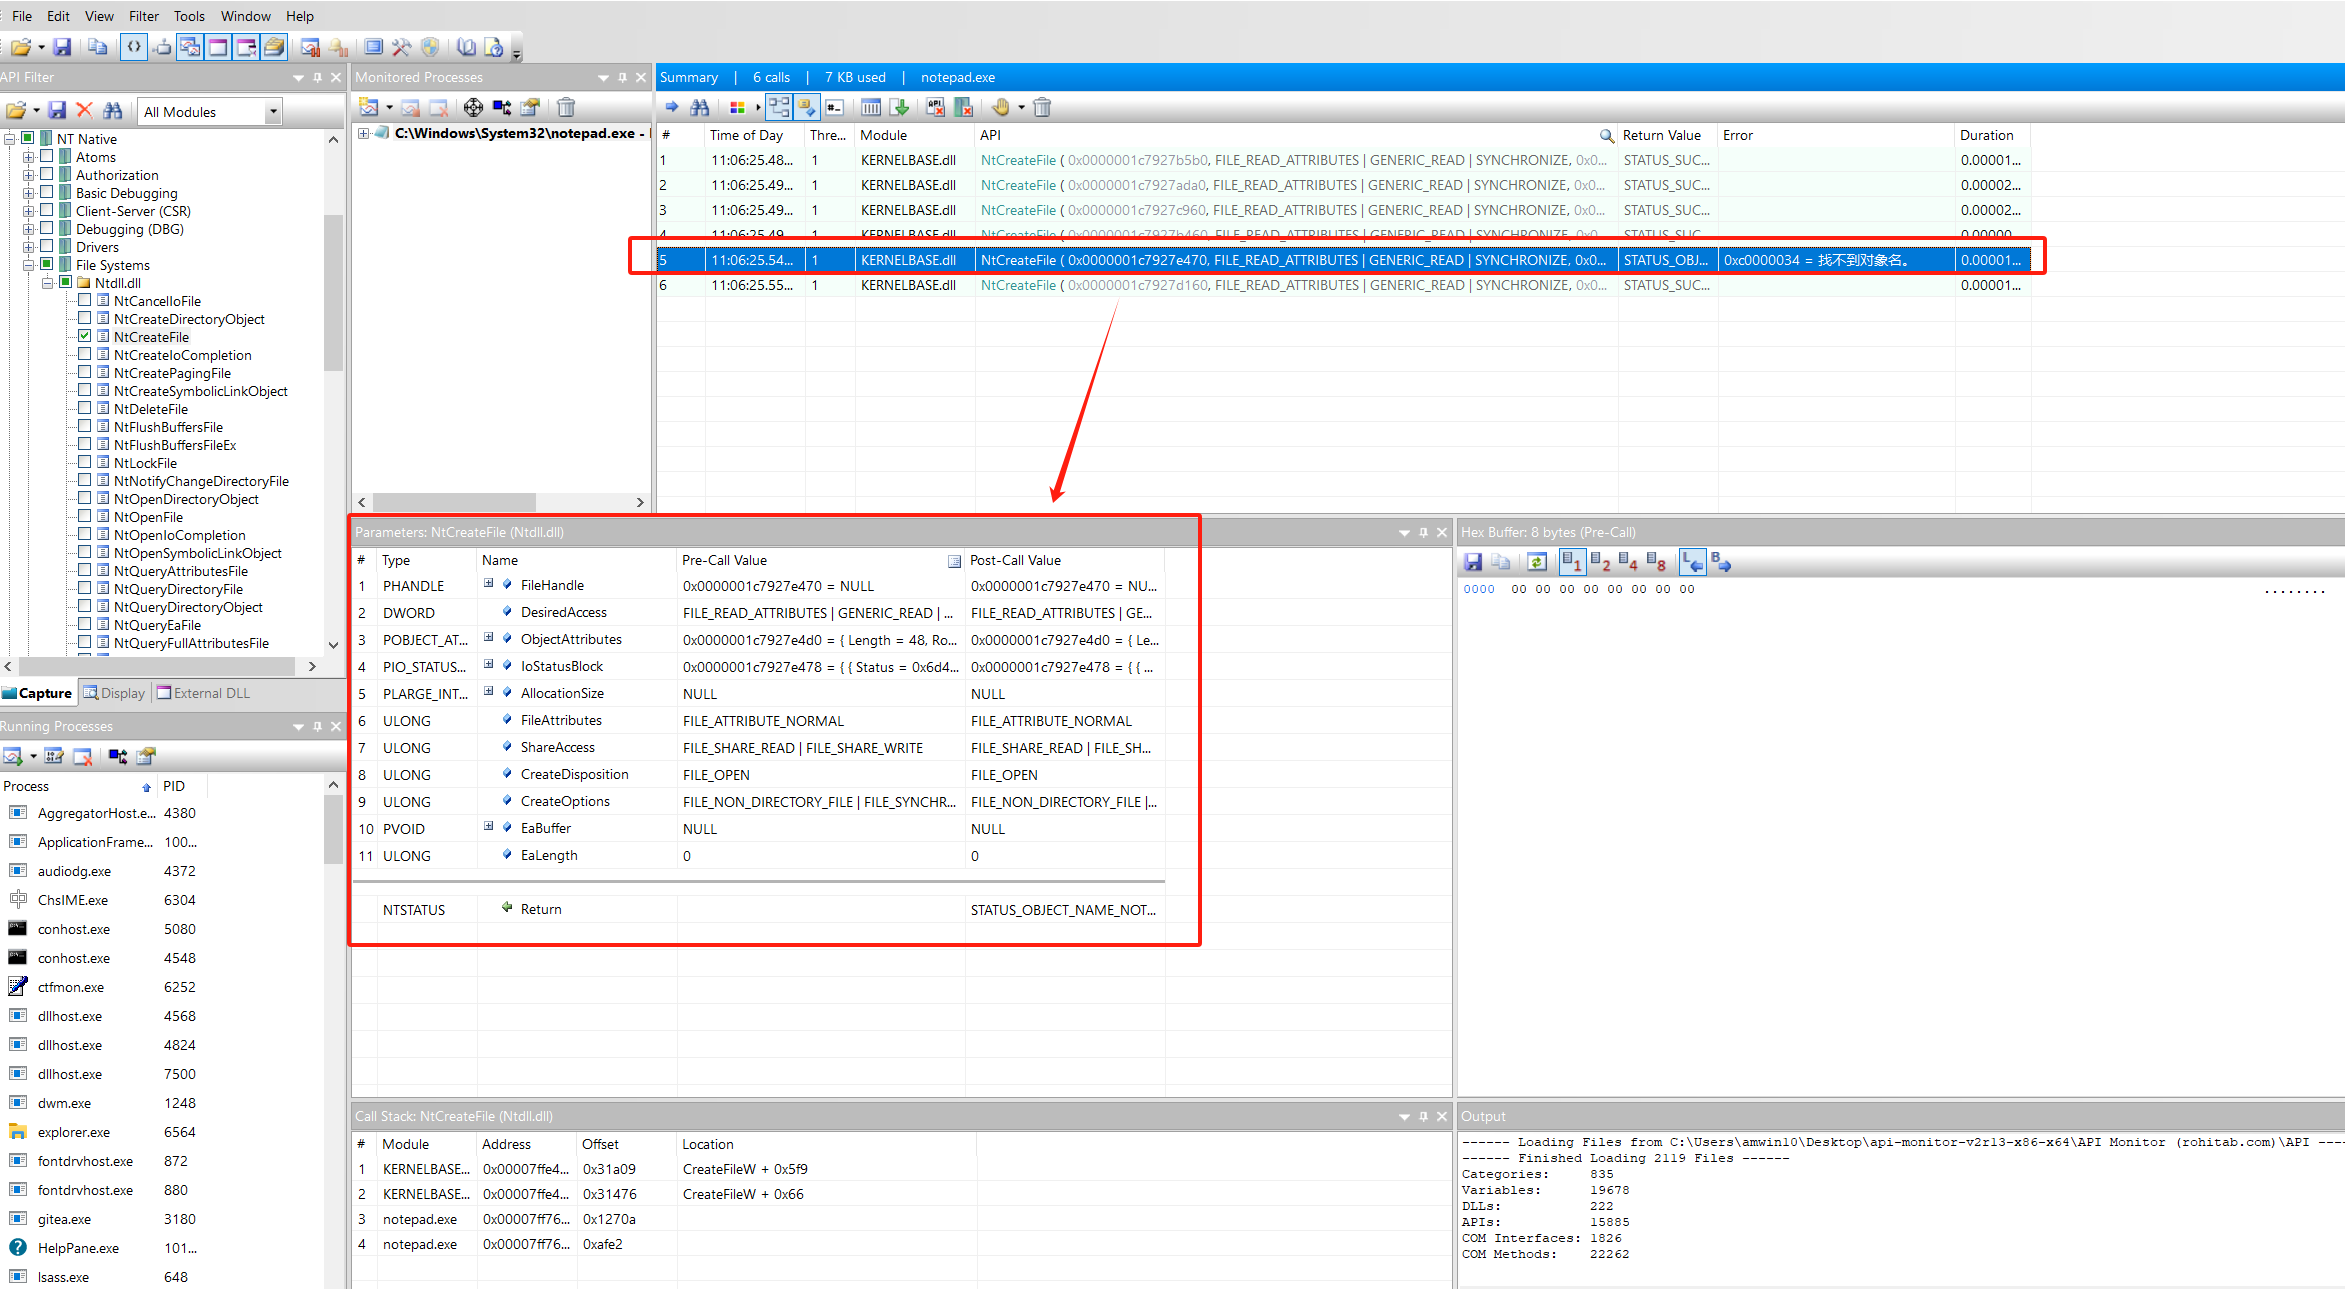Click the trash icon in Monitored Processes toolbar
This screenshot has width=2345, height=1289.
click(566, 107)
